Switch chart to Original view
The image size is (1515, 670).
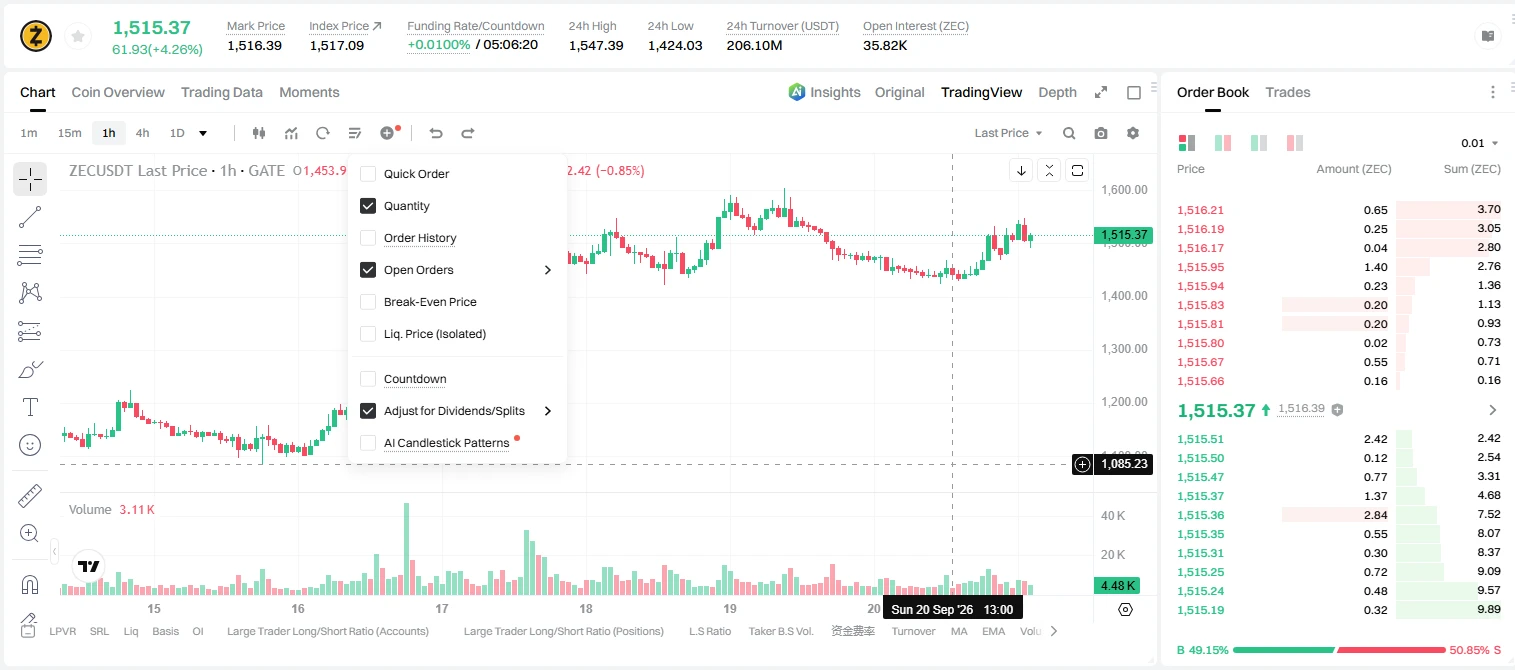tap(899, 92)
